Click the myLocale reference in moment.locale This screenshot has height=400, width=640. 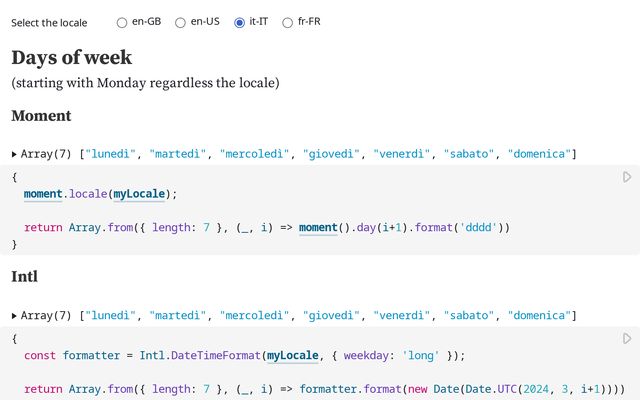point(139,194)
